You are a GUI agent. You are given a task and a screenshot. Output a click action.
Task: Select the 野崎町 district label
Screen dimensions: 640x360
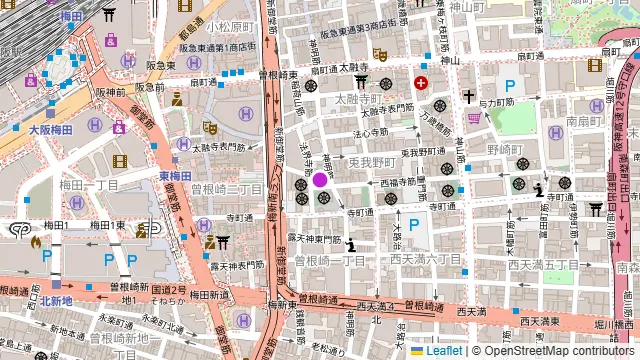tap(504, 150)
